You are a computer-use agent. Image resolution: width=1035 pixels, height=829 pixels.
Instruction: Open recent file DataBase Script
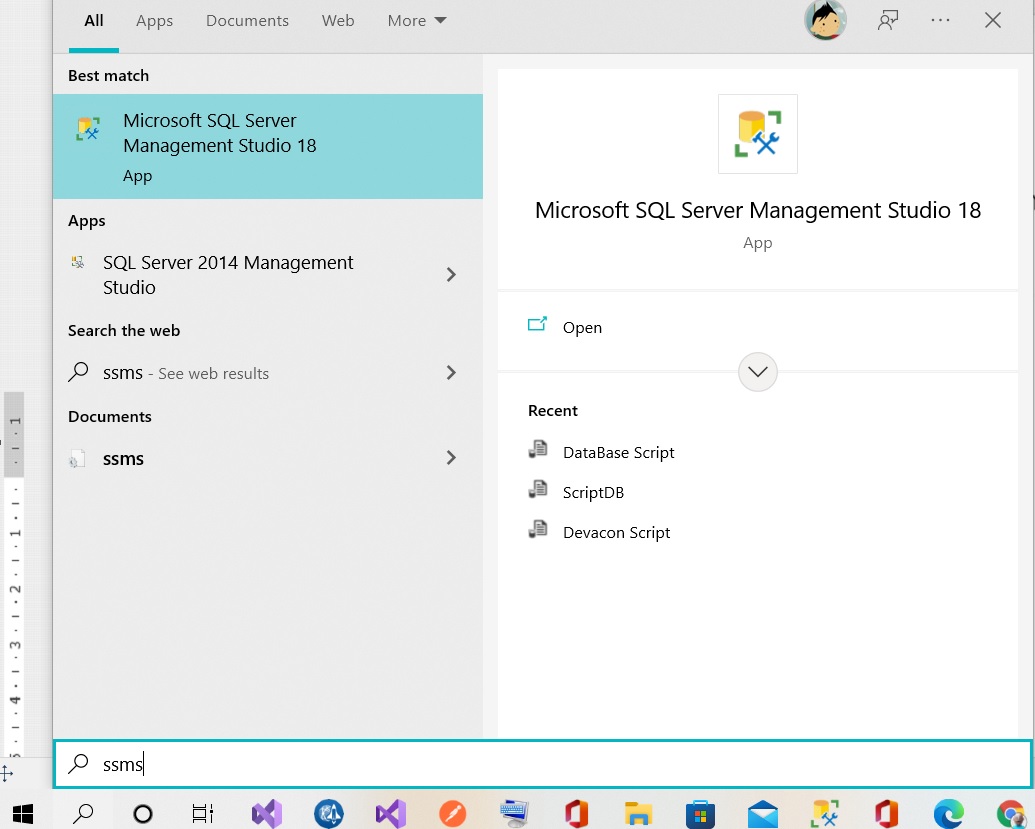(x=618, y=452)
